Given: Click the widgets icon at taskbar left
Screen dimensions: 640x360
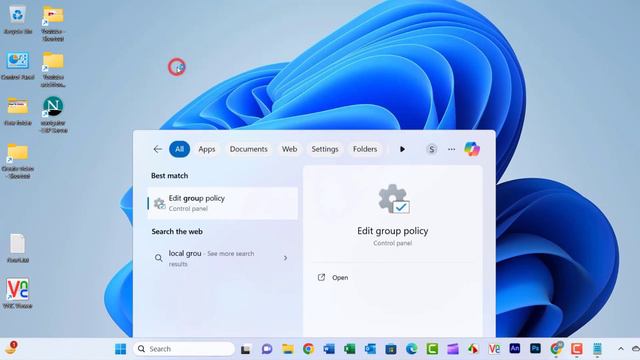Looking at the screenshot, I should 11,348.
